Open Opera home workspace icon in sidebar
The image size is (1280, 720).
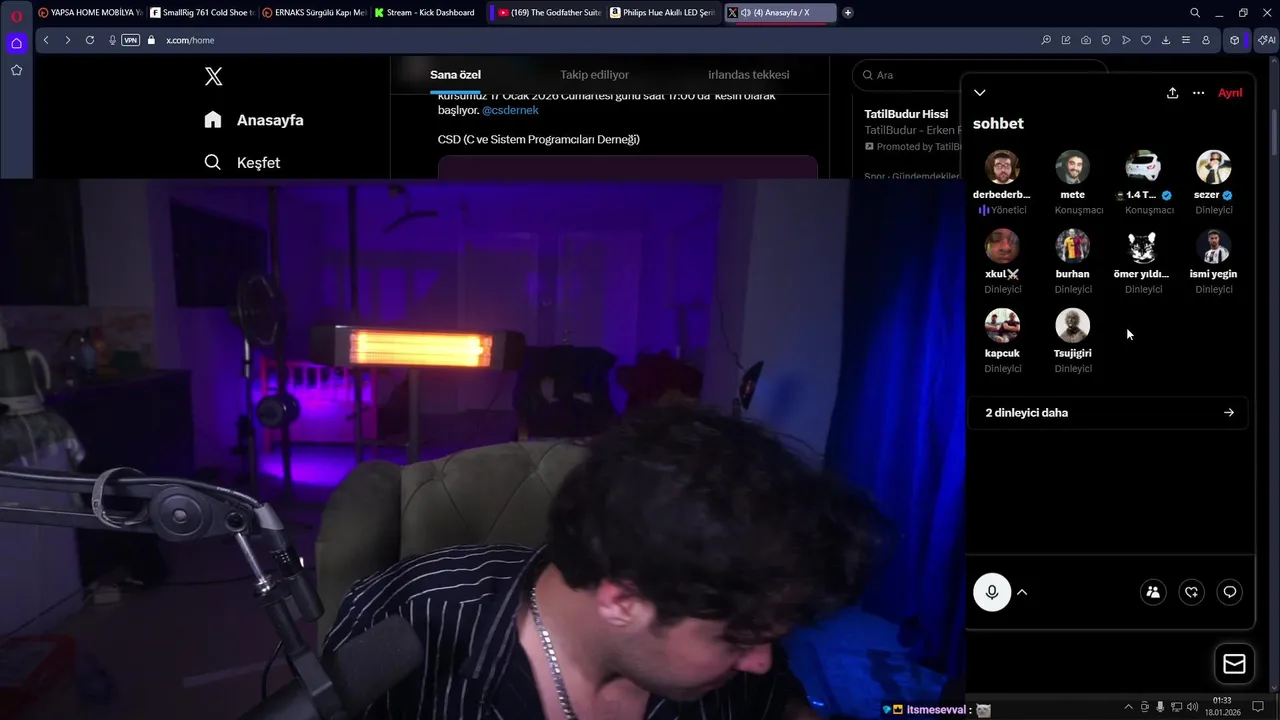click(x=16, y=43)
